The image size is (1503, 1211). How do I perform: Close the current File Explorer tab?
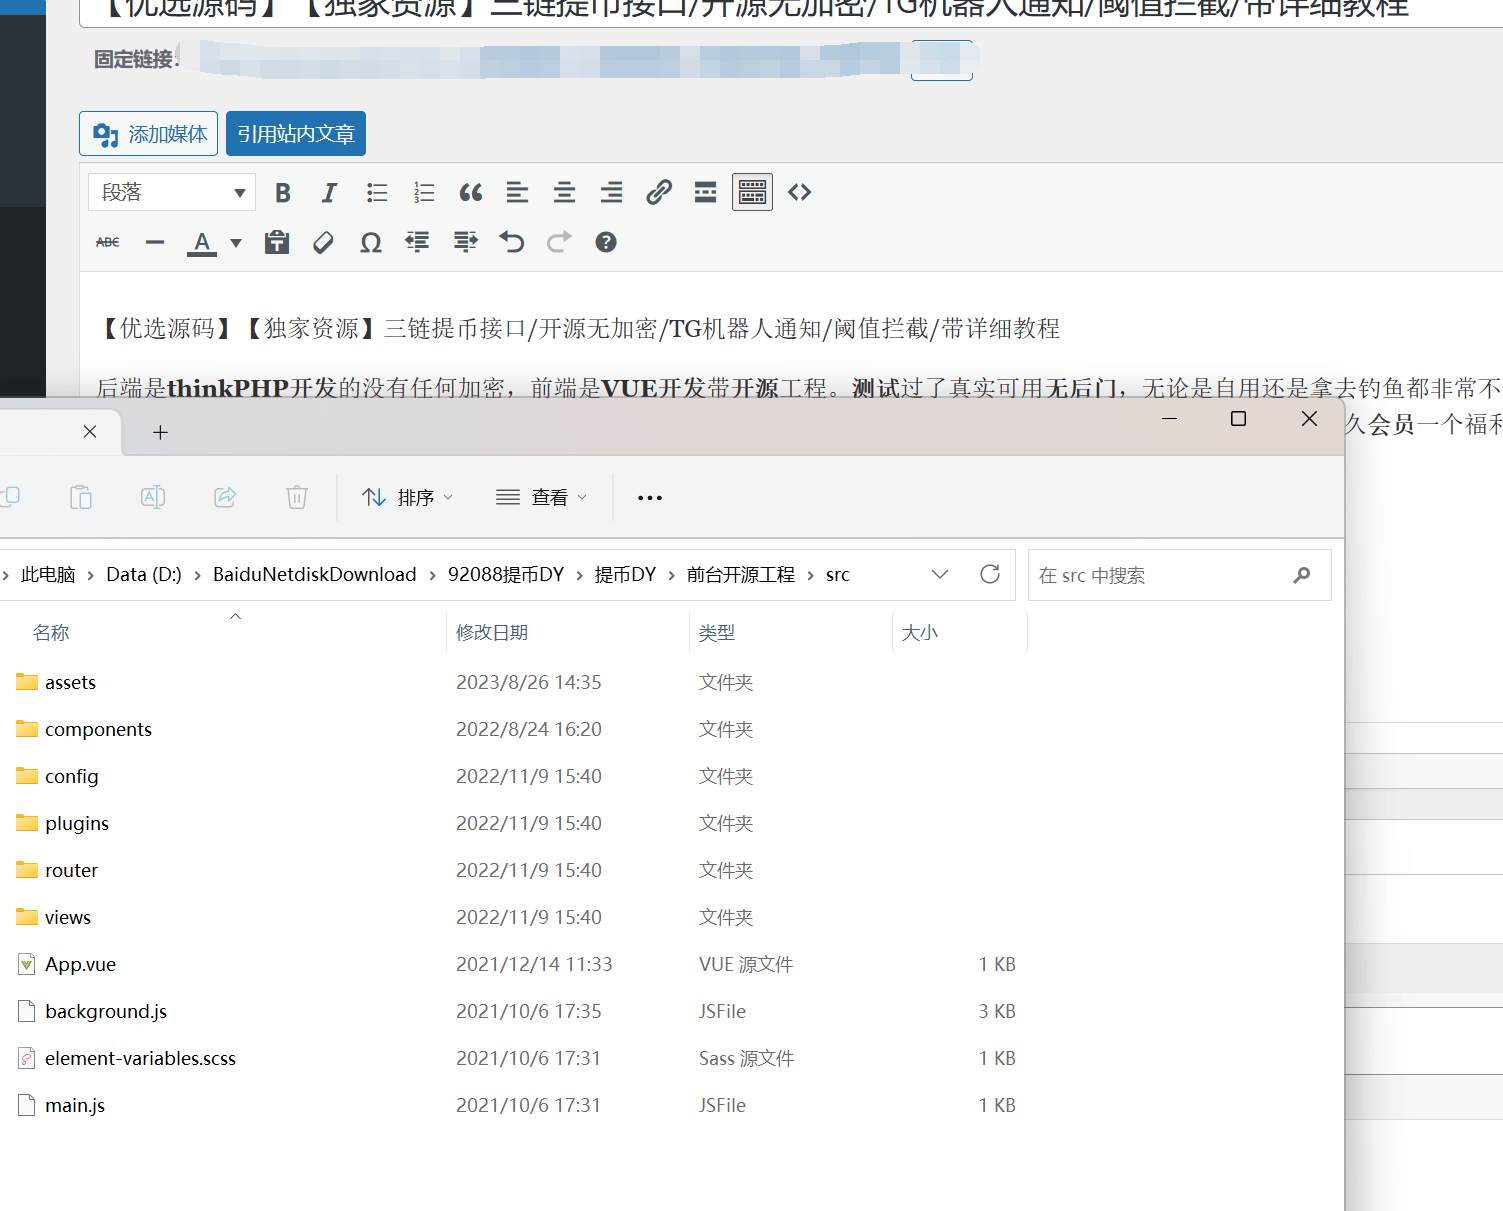point(90,432)
